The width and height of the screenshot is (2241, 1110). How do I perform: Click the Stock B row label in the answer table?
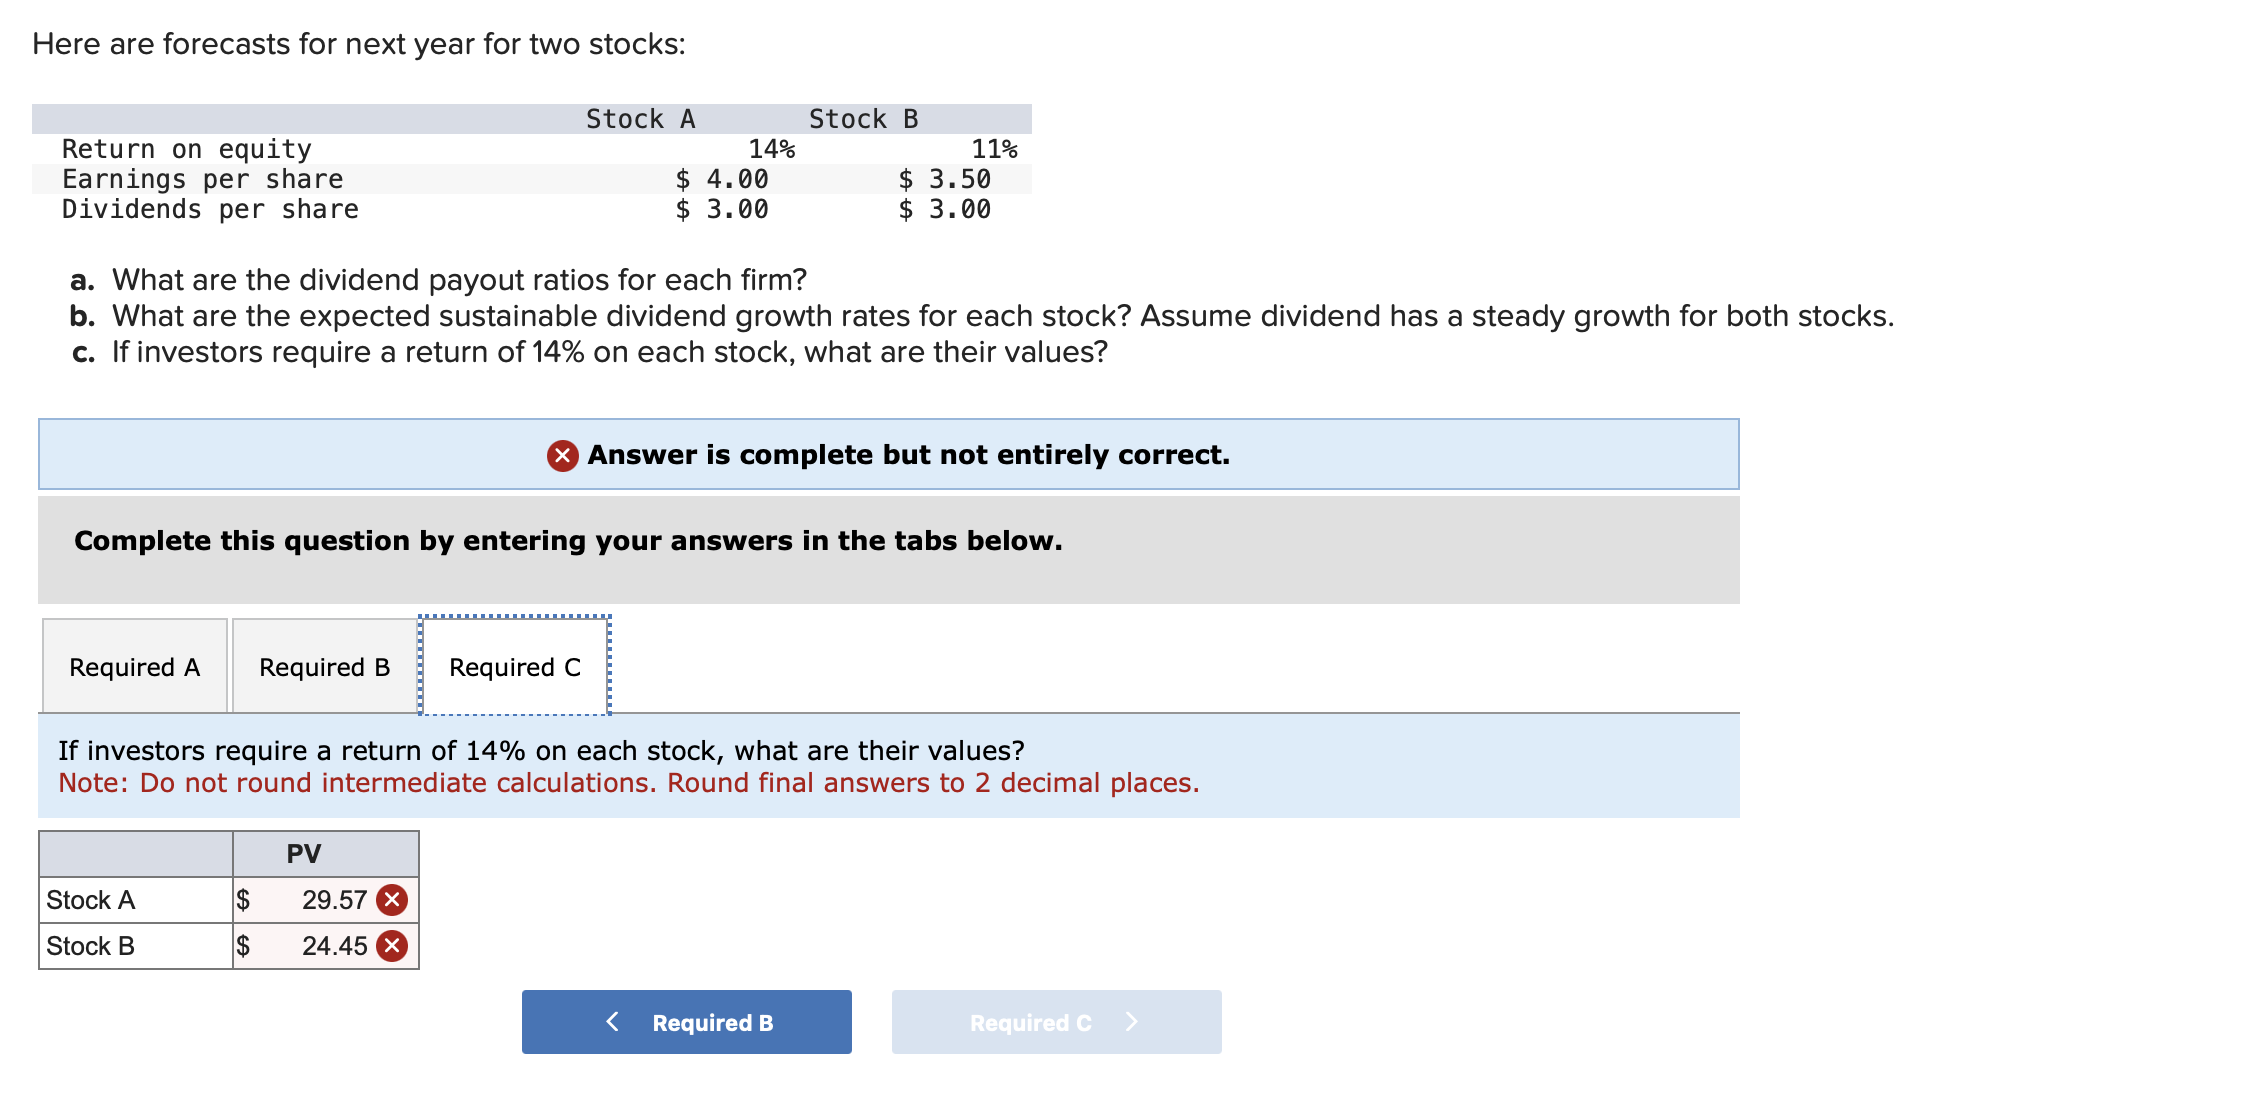point(90,944)
